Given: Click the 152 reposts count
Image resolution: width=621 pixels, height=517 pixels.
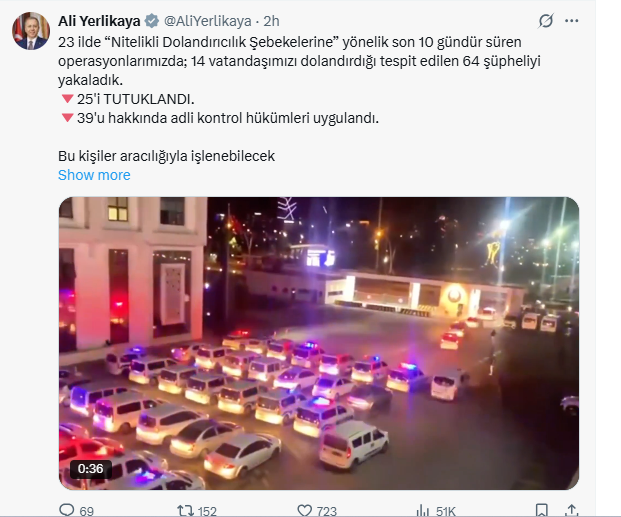Looking at the screenshot, I should click(207, 511).
